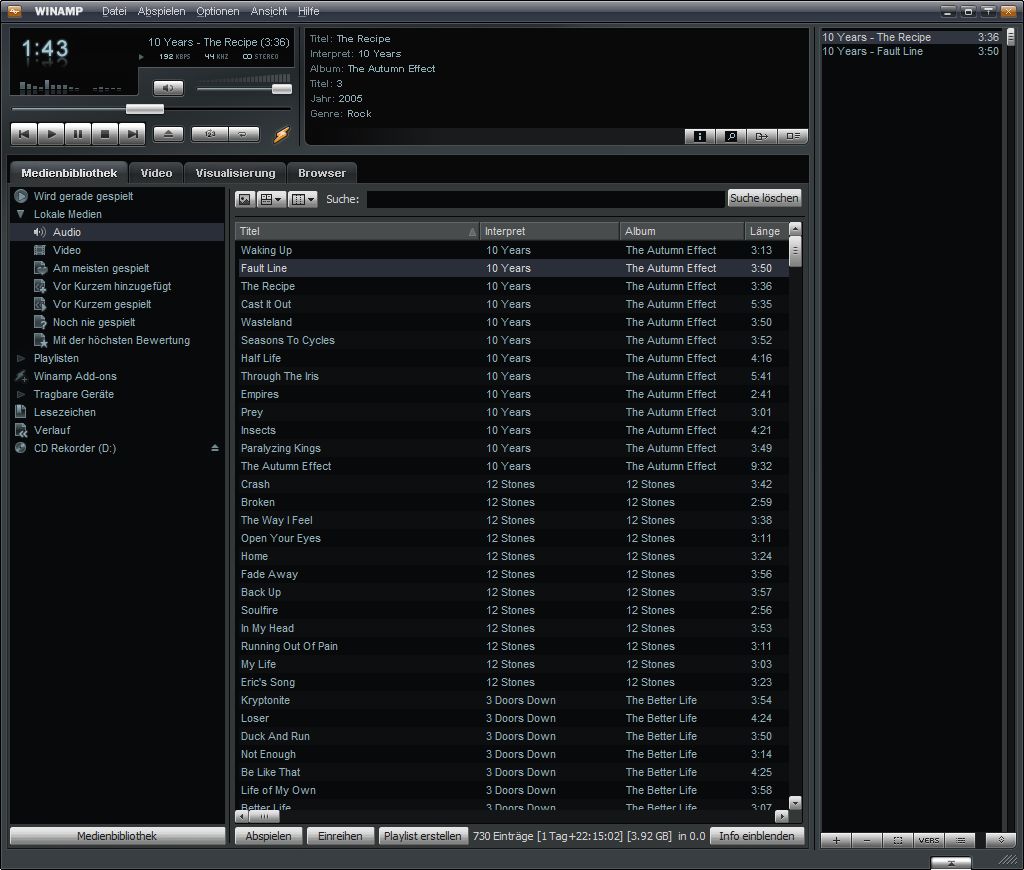The height and width of the screenshot is (870, 1024).
Task: Click the playlist selection (dashed square) button
Action: point(898,841)
